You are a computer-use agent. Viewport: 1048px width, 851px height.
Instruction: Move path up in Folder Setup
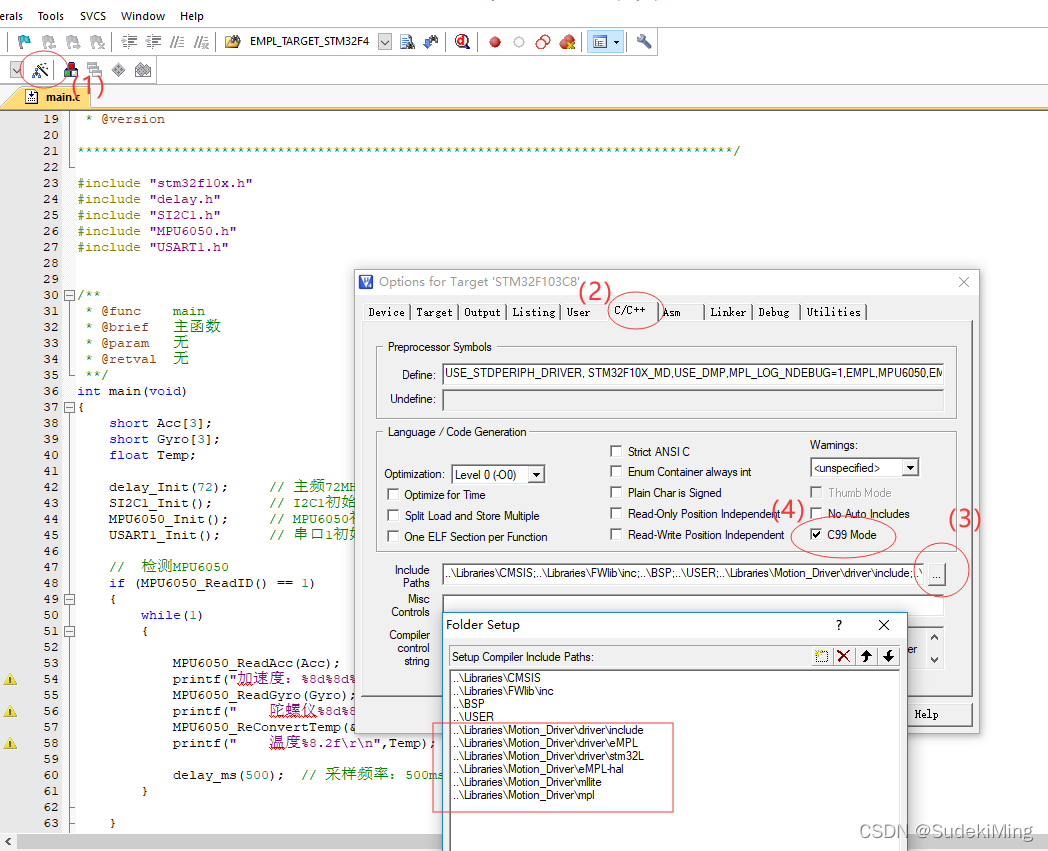[866, 656]
